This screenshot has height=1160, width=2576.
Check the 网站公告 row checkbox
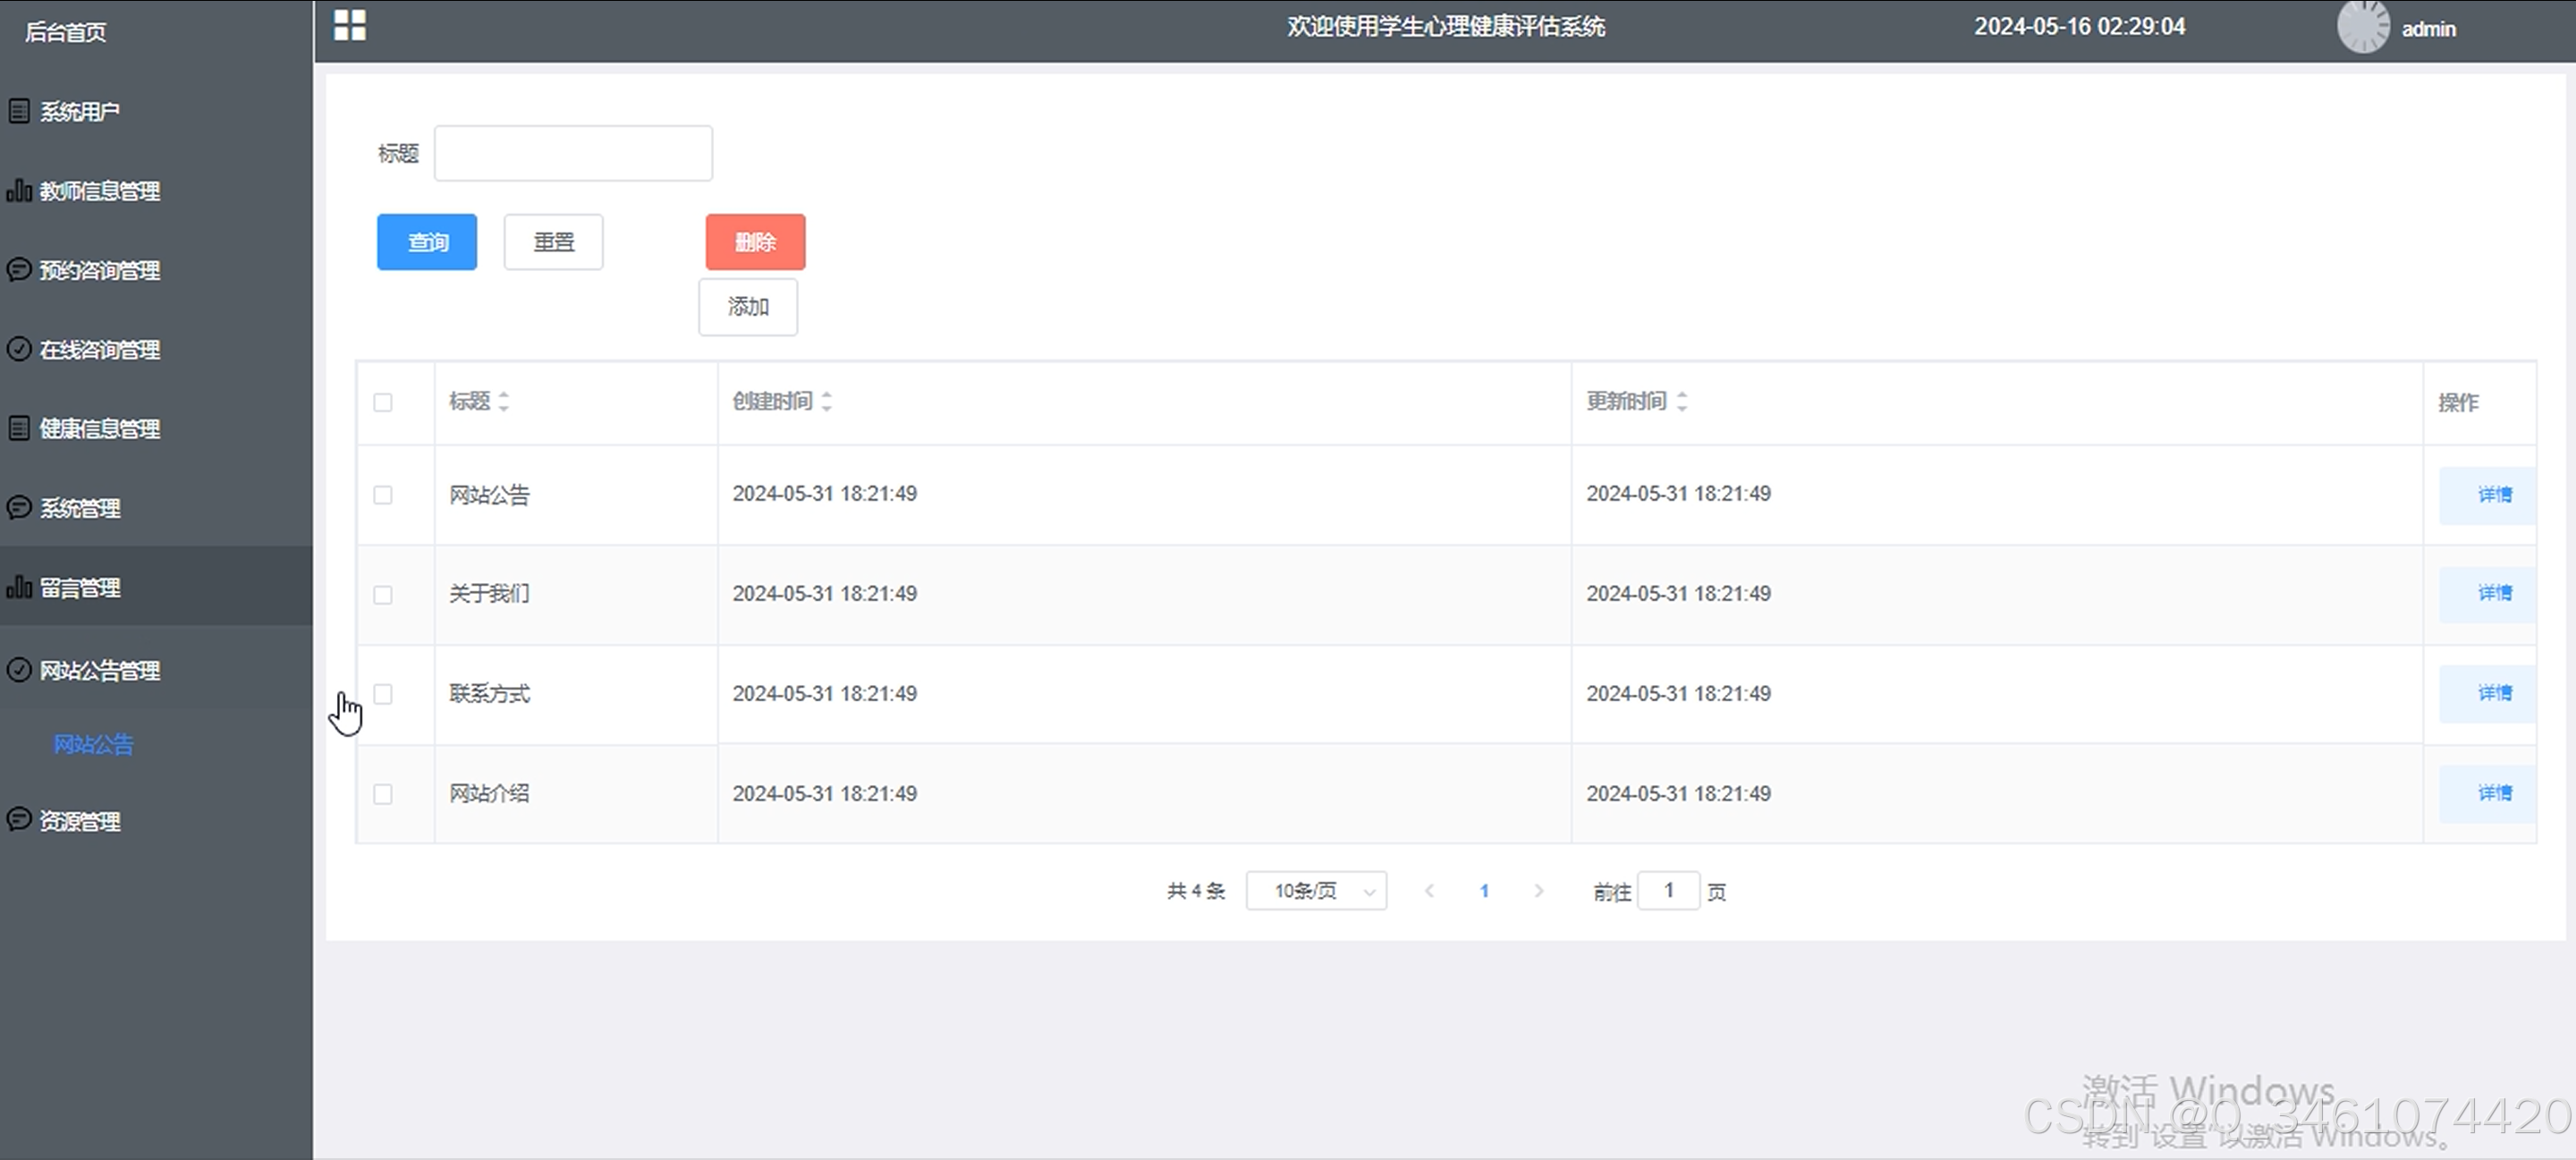(x=383, y=495)
